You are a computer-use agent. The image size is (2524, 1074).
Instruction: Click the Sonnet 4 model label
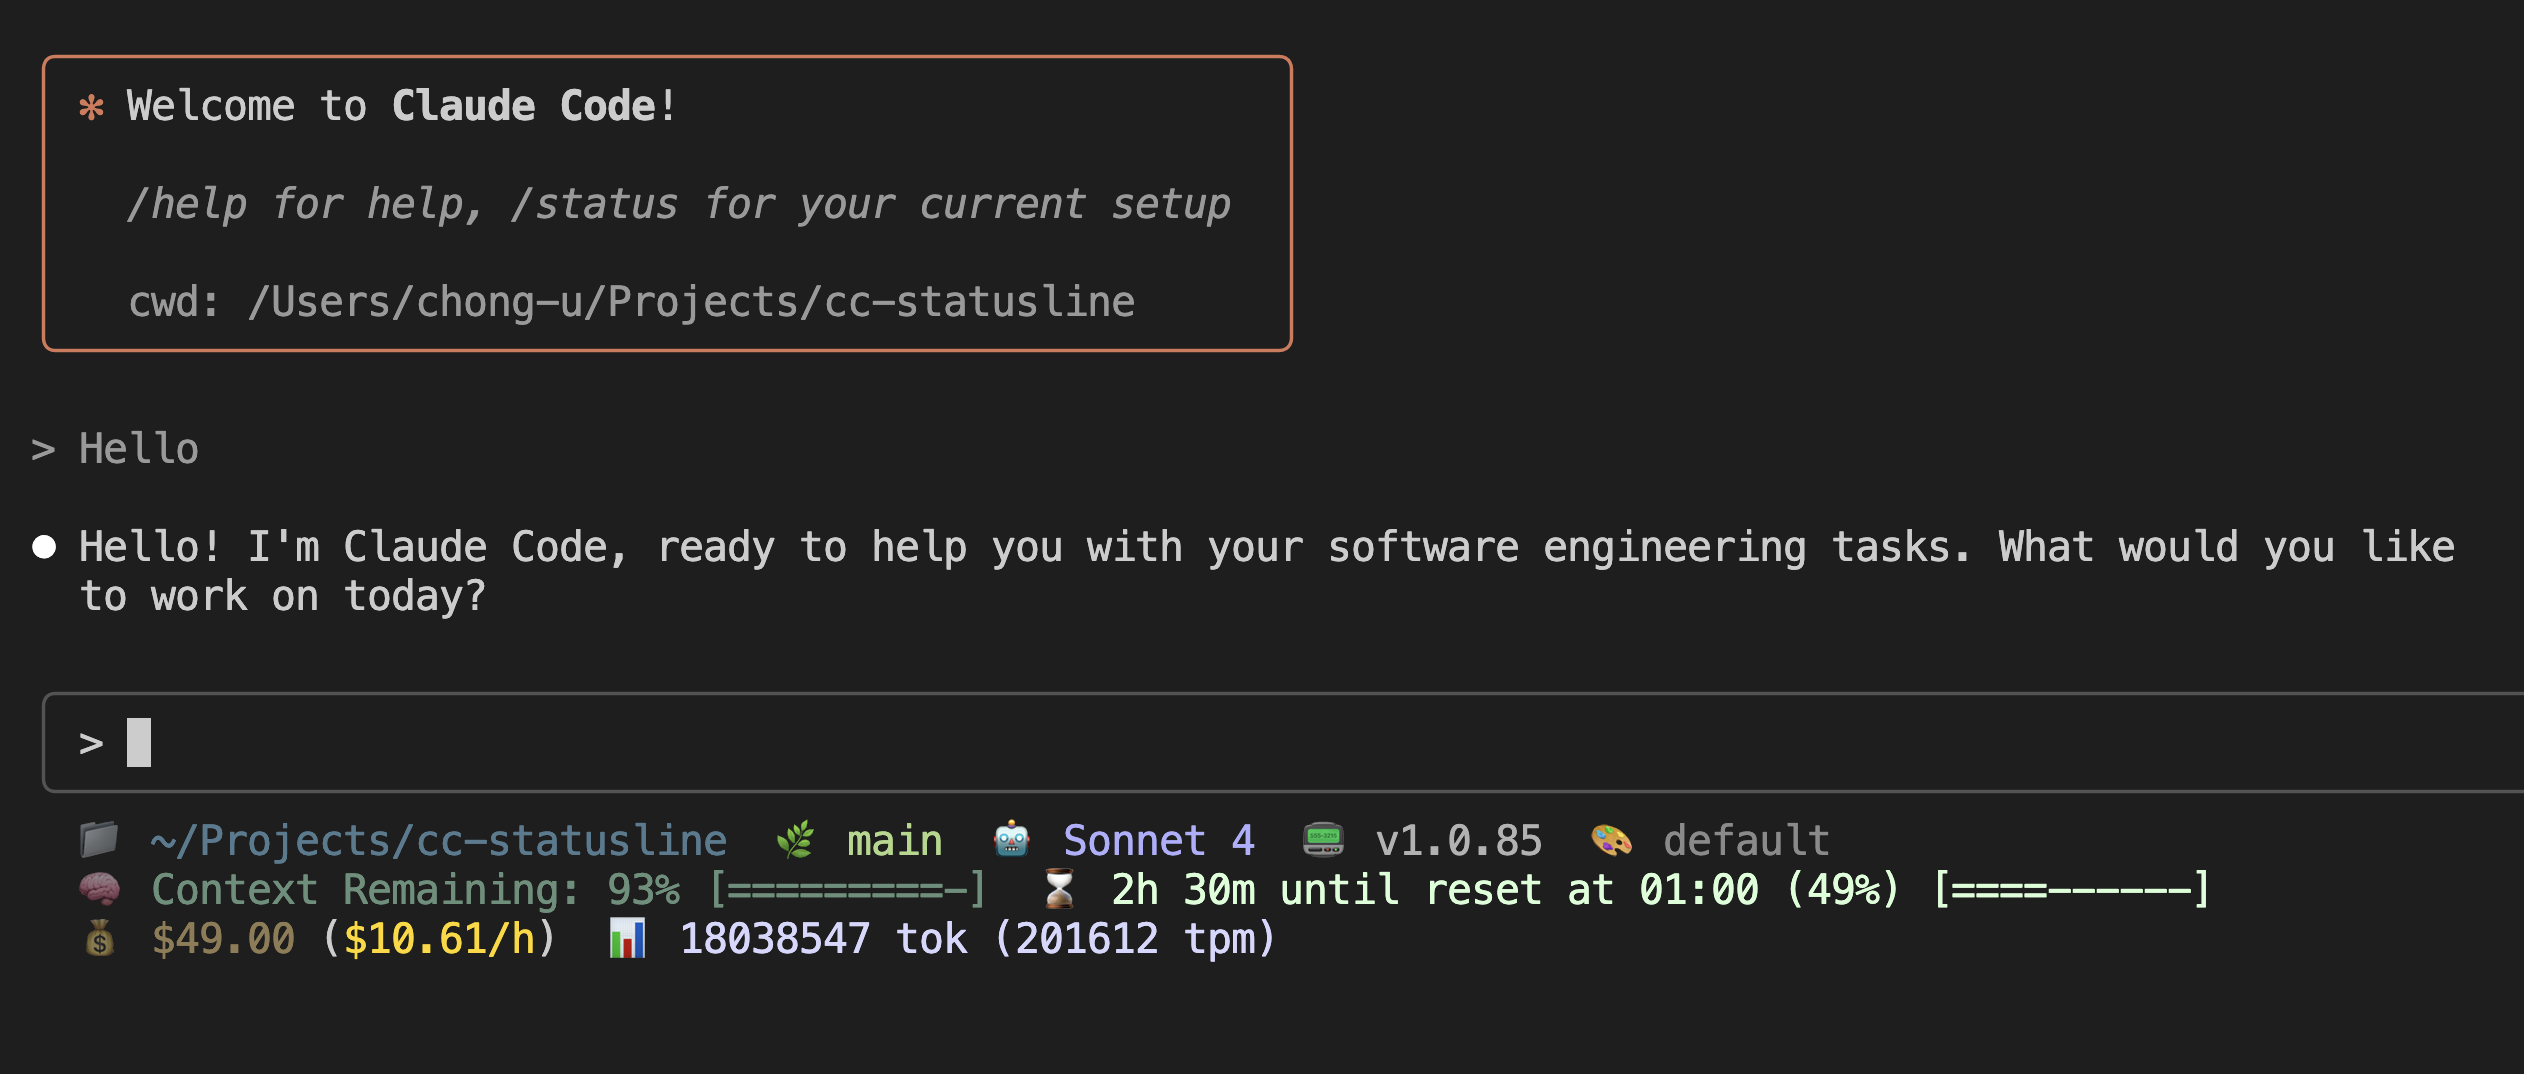click(1159, 841)
